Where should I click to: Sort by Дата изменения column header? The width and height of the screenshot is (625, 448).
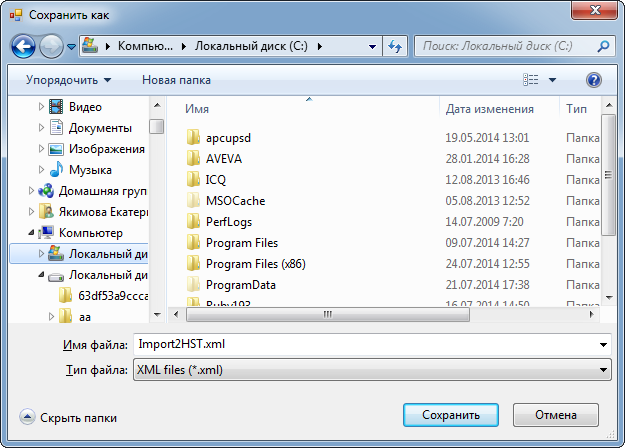490,109
